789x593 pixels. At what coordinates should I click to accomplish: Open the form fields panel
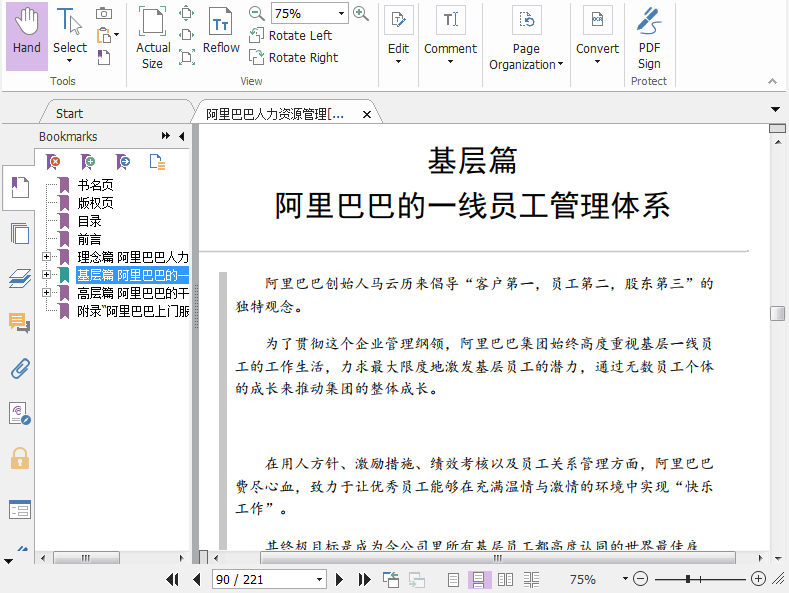point(20,509)
